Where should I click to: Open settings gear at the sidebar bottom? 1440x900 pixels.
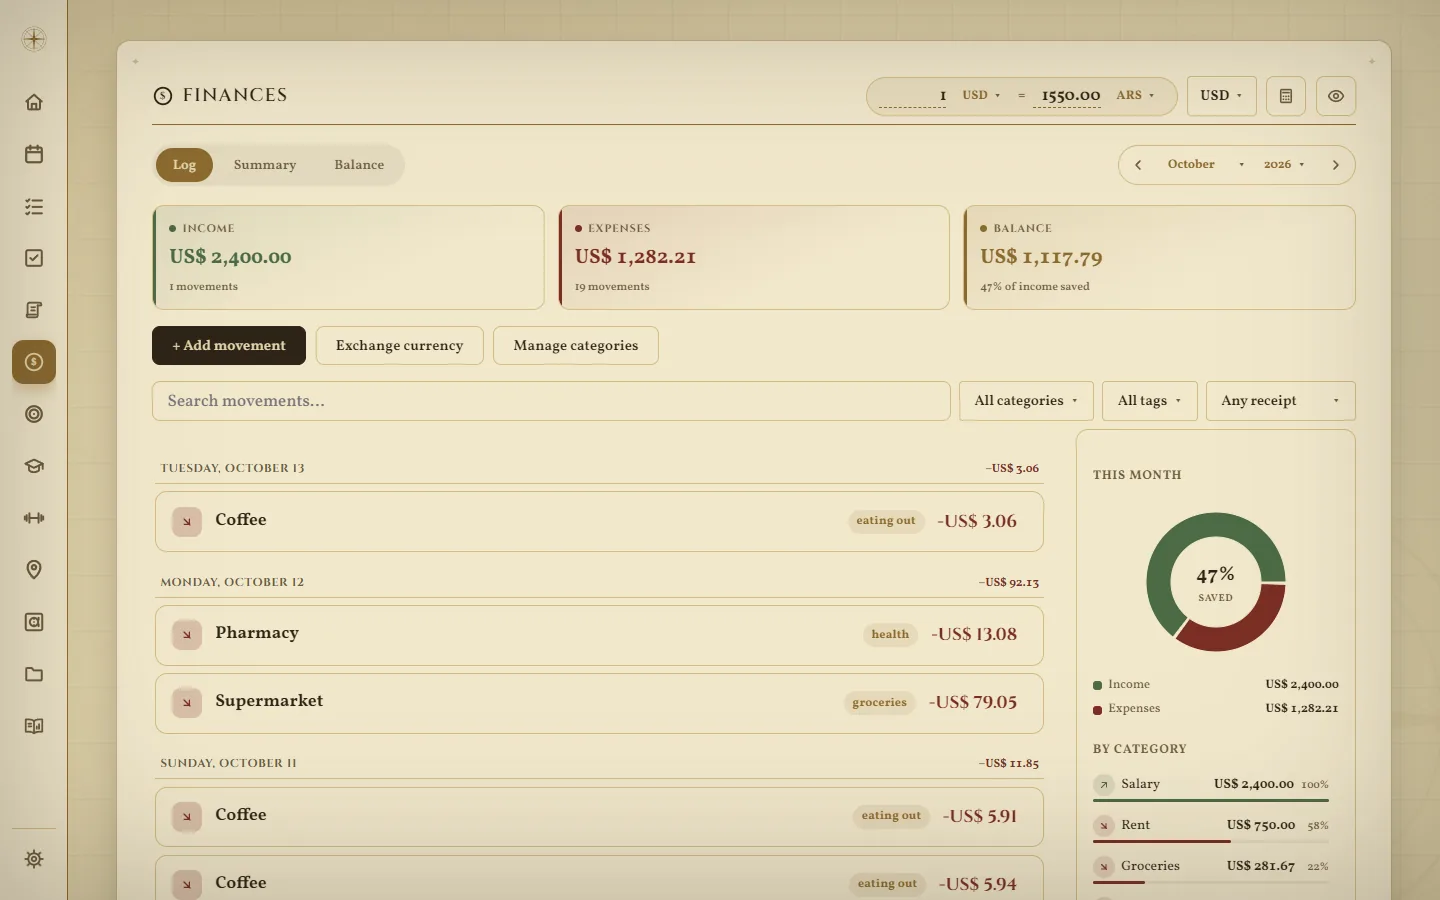34,859
